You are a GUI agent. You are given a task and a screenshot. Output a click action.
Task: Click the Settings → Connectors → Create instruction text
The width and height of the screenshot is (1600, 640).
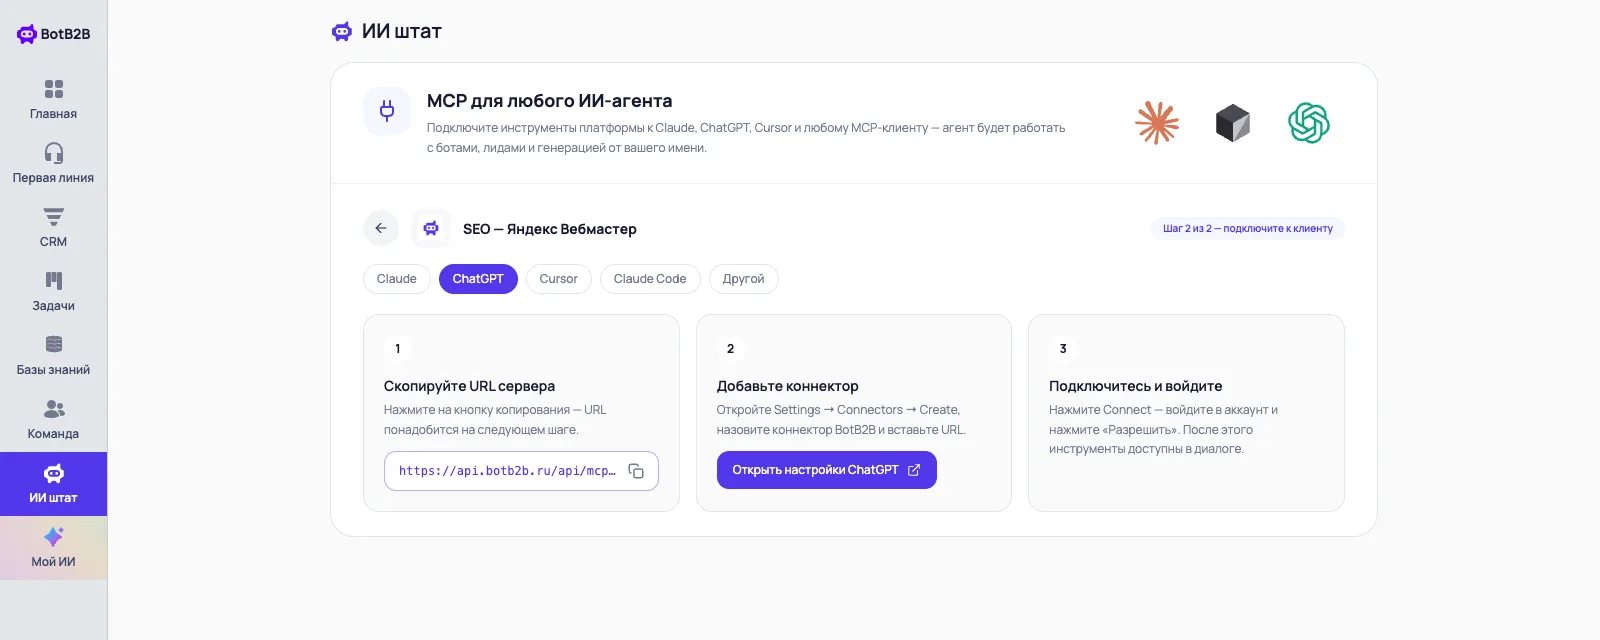coord(841,420)
